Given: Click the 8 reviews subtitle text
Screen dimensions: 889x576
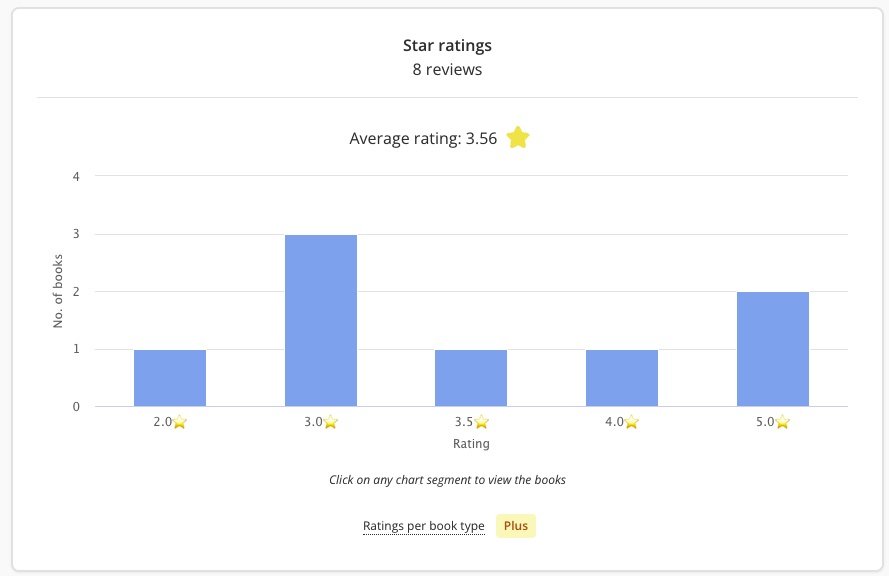Looking at the screenshot, I should coord(447,70).
